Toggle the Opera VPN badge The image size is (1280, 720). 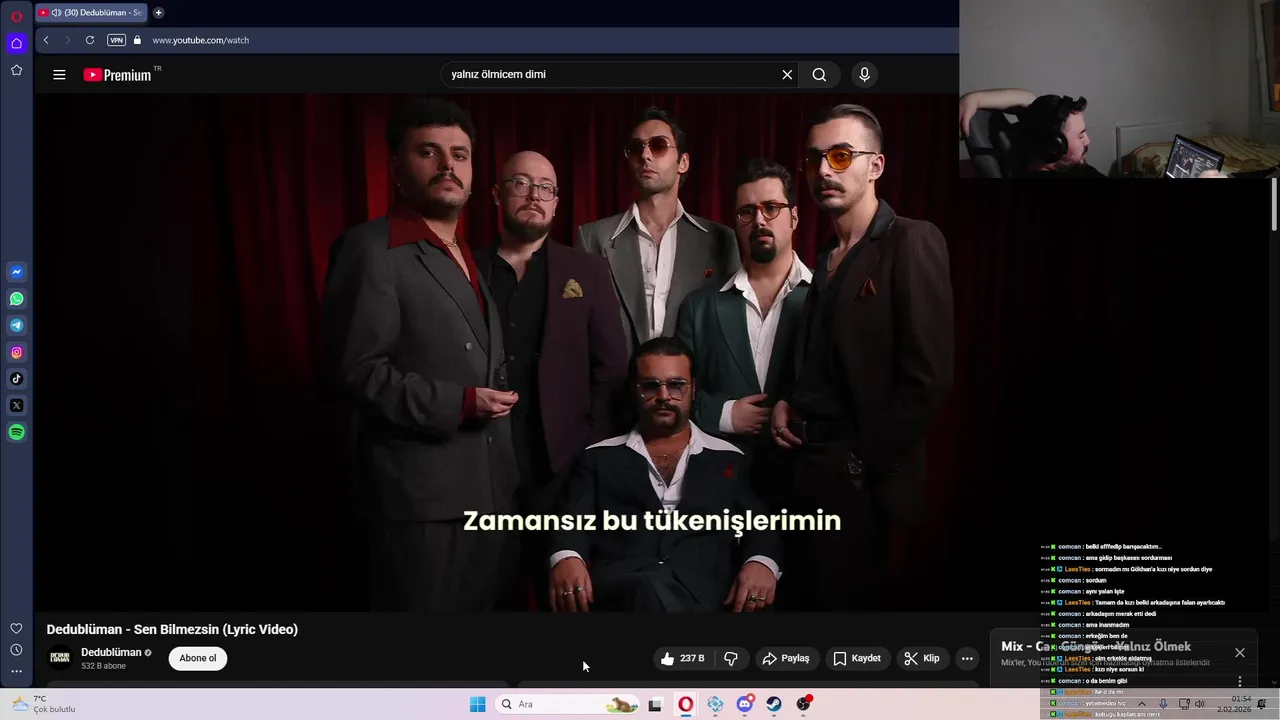point(116,40)
